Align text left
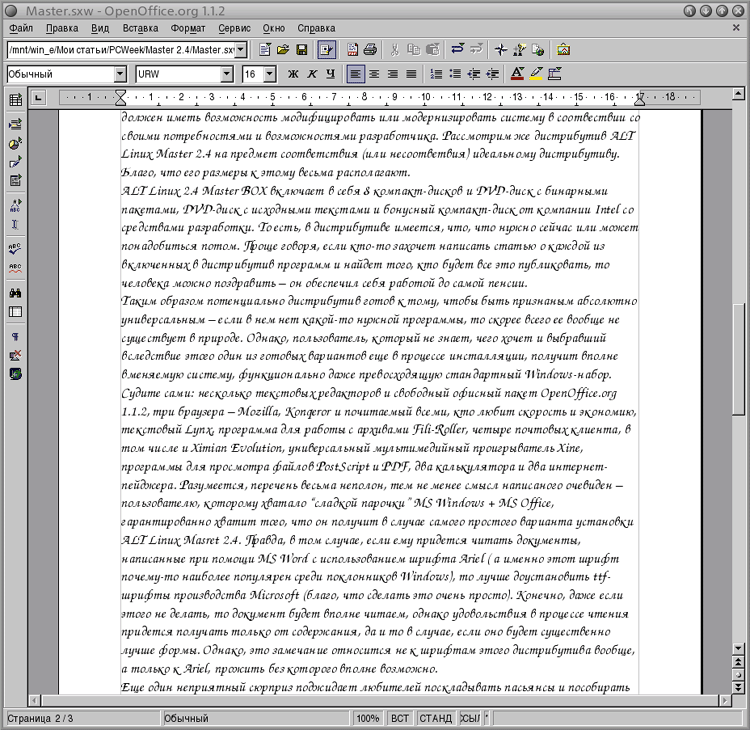The height and width of the screenshot is (730, 750). point(355,74)
